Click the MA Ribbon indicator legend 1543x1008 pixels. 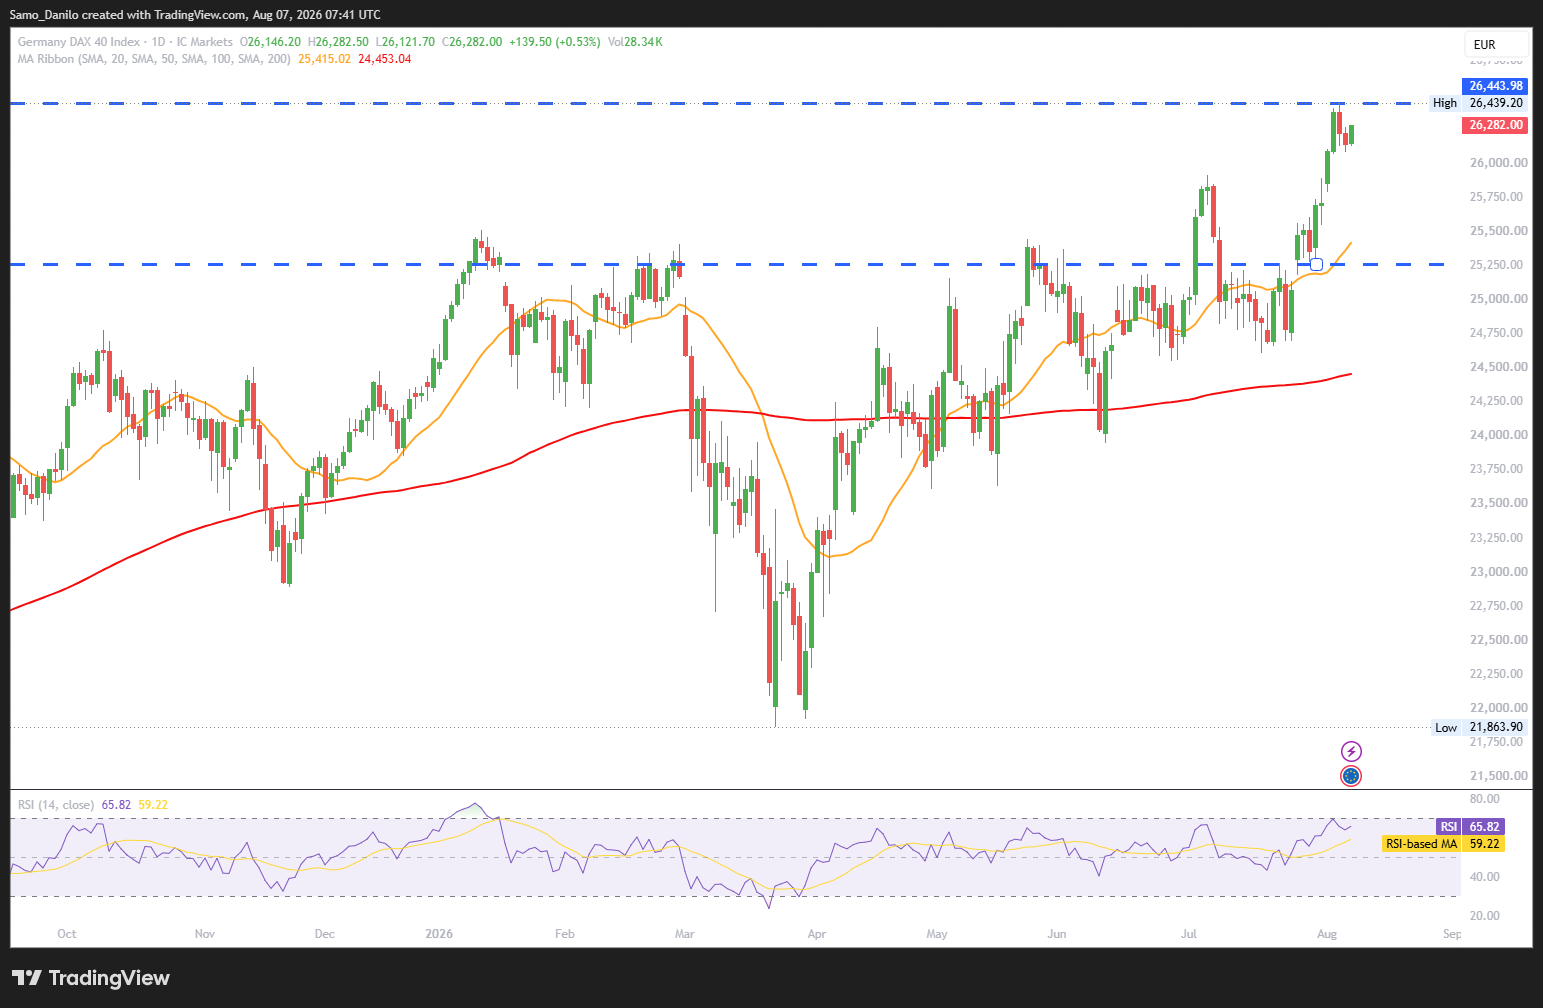[x=154, y=59]
